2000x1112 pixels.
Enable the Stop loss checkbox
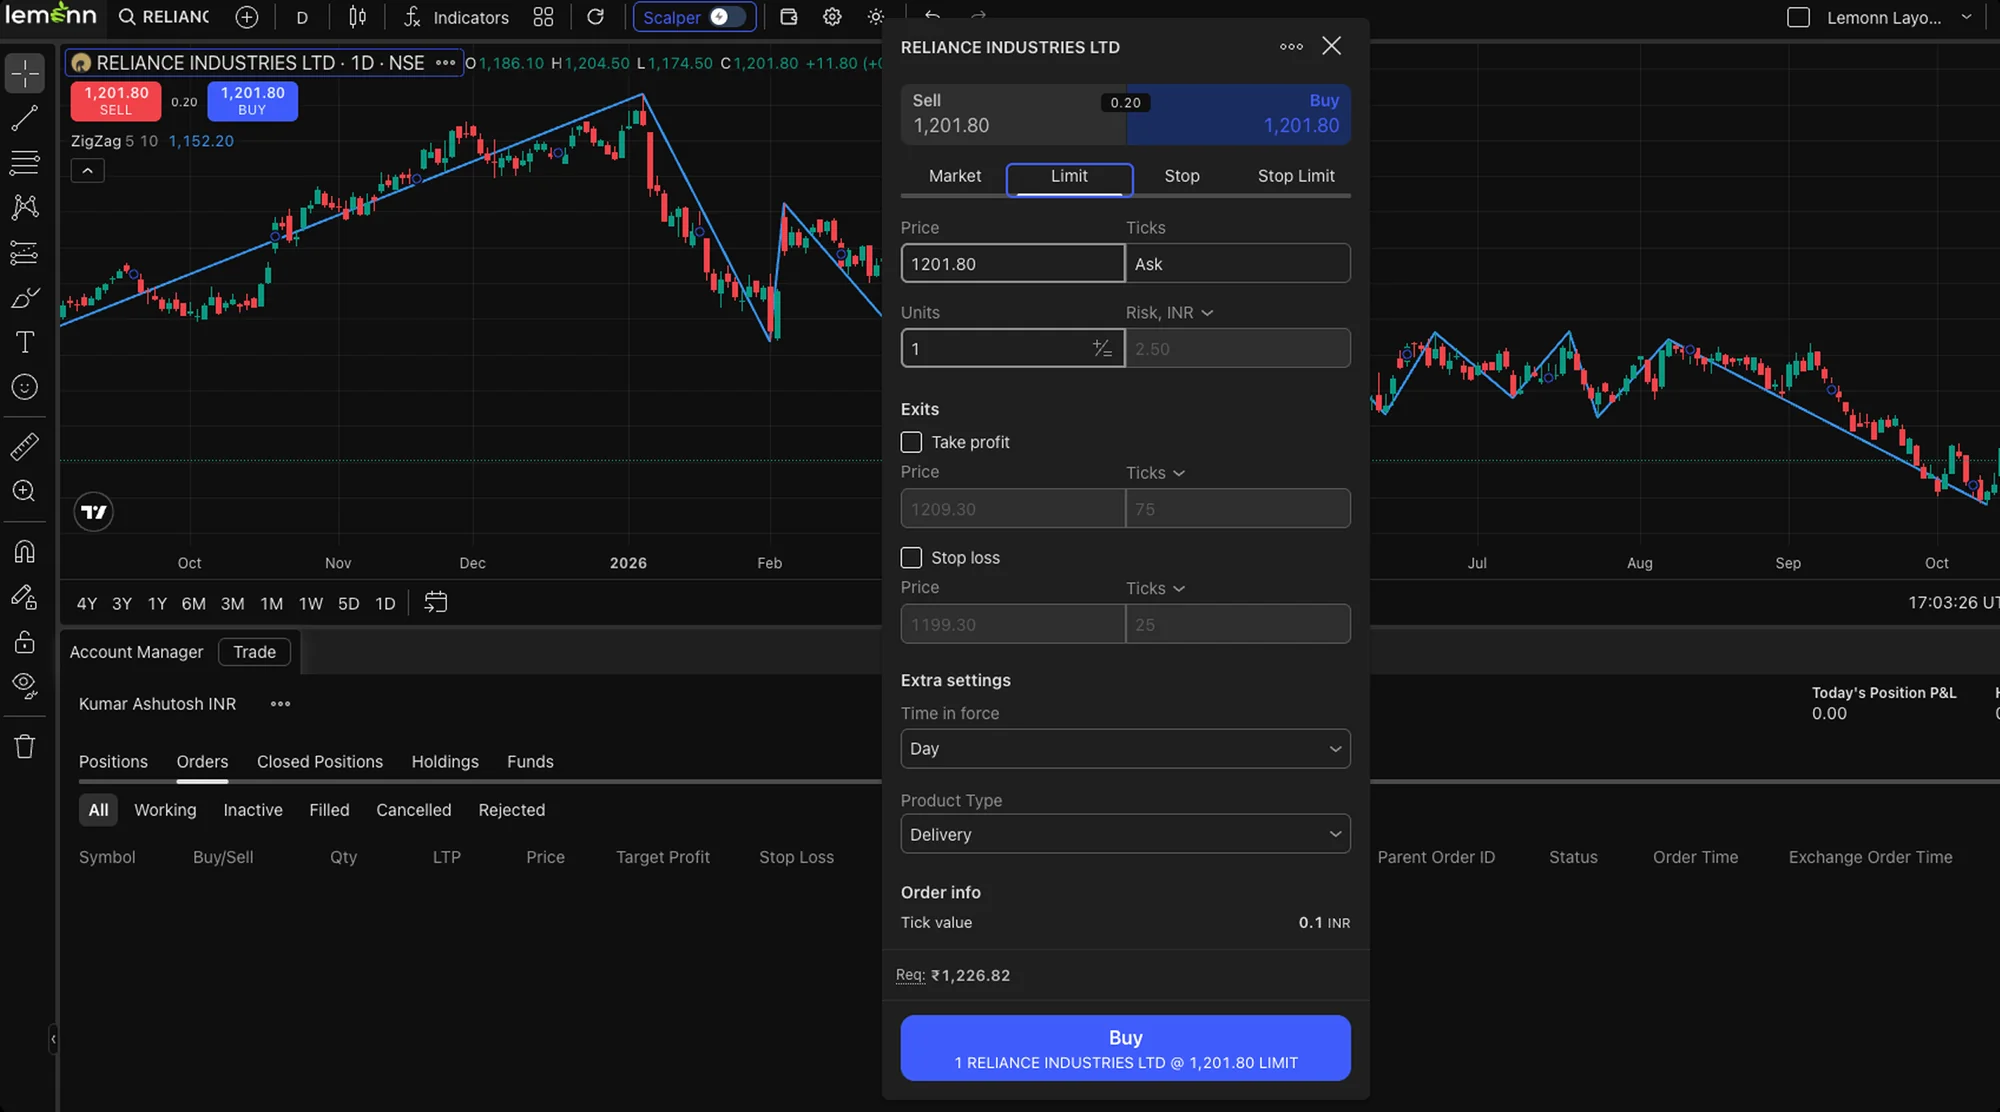coord(911,557)
